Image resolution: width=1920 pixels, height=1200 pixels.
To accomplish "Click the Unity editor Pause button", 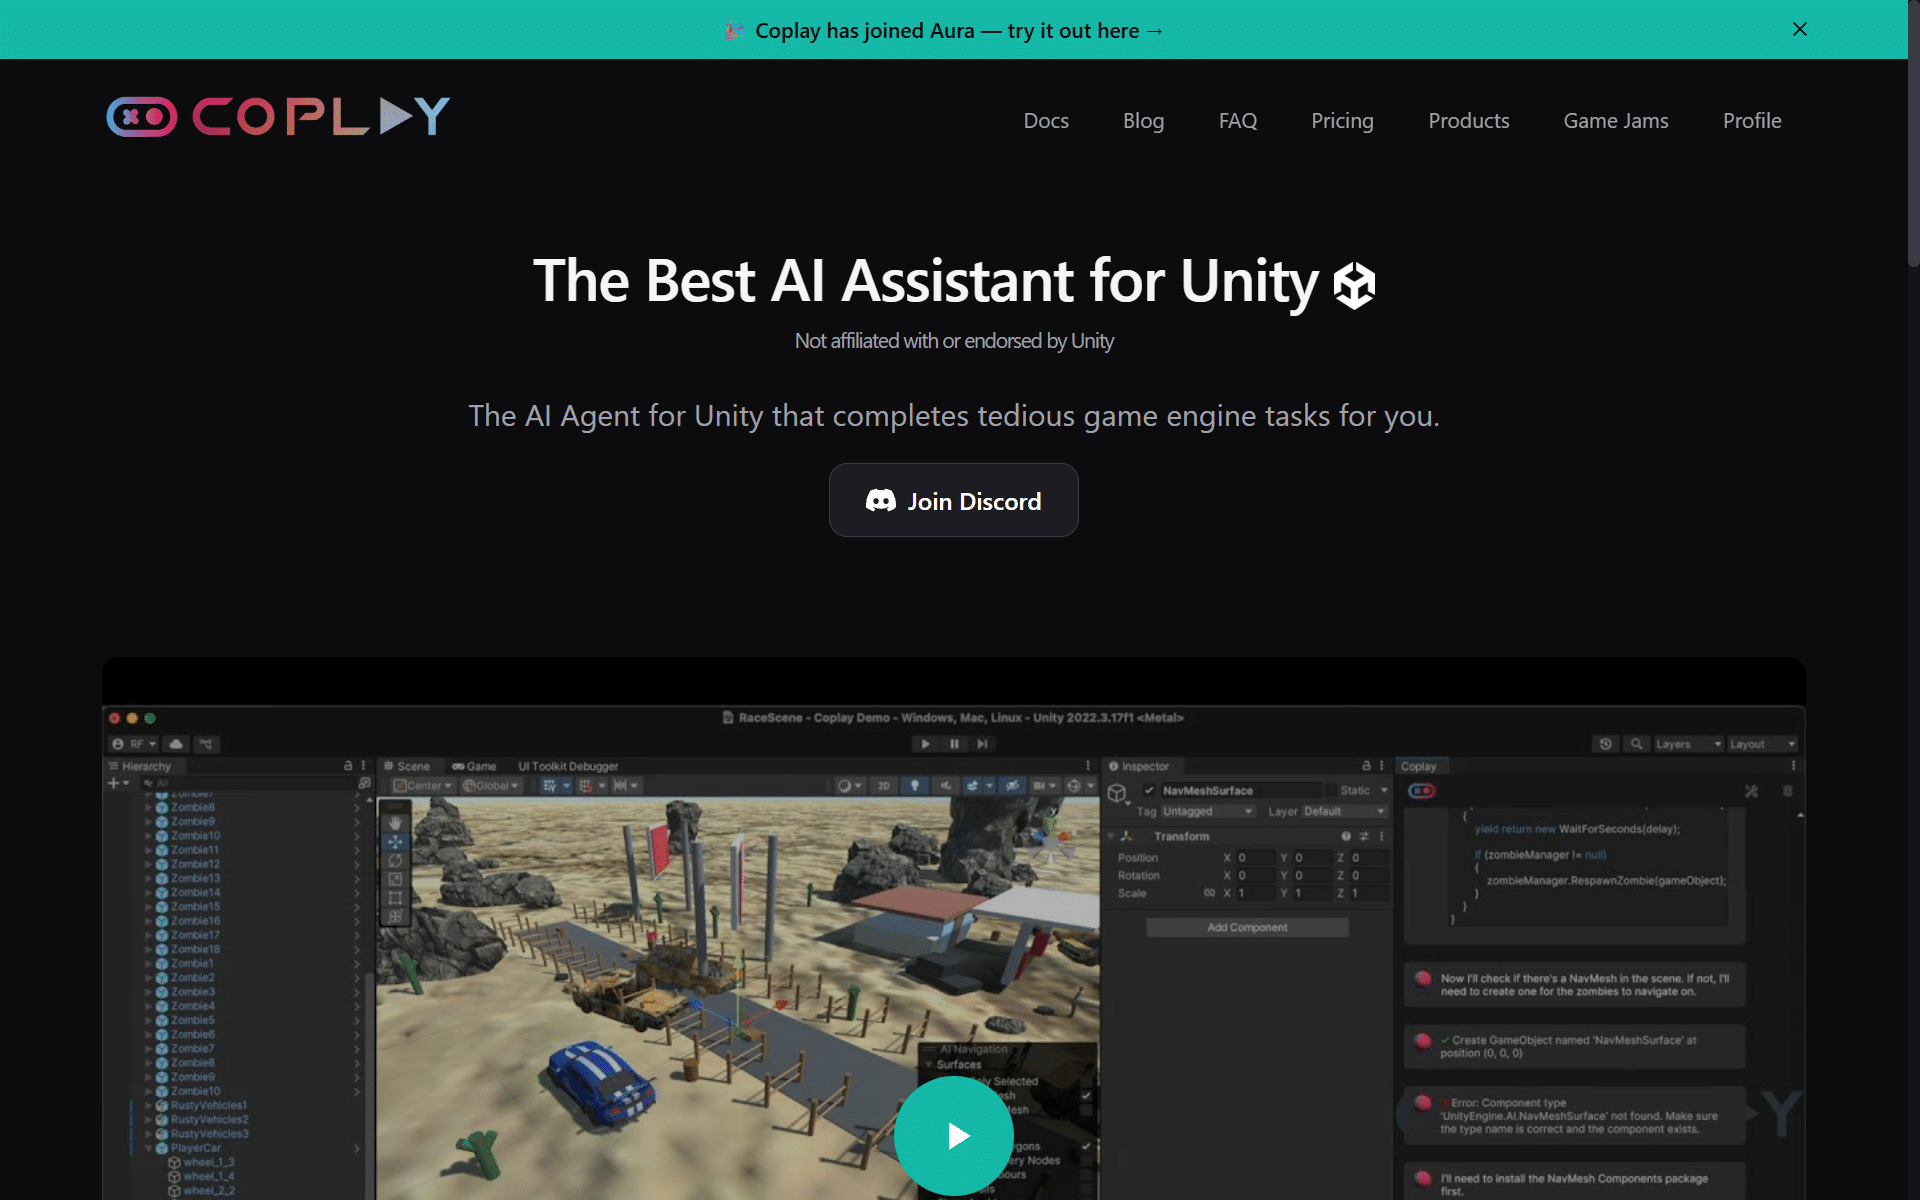I will [x=954, y=744].
